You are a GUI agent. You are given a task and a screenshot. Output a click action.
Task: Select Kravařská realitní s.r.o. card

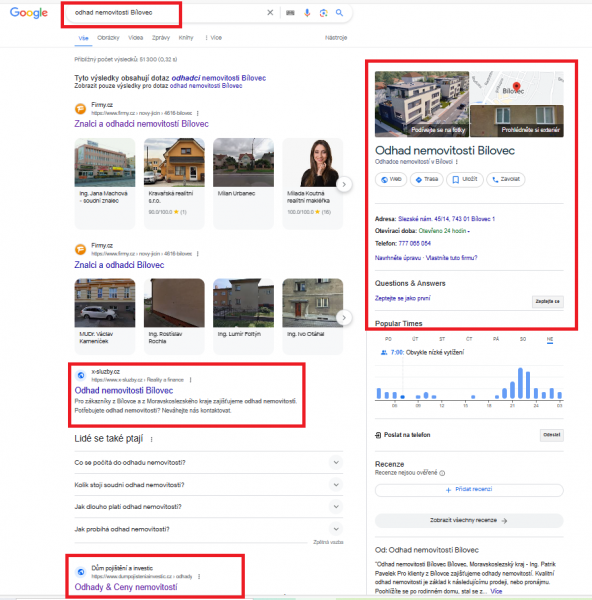174,183
